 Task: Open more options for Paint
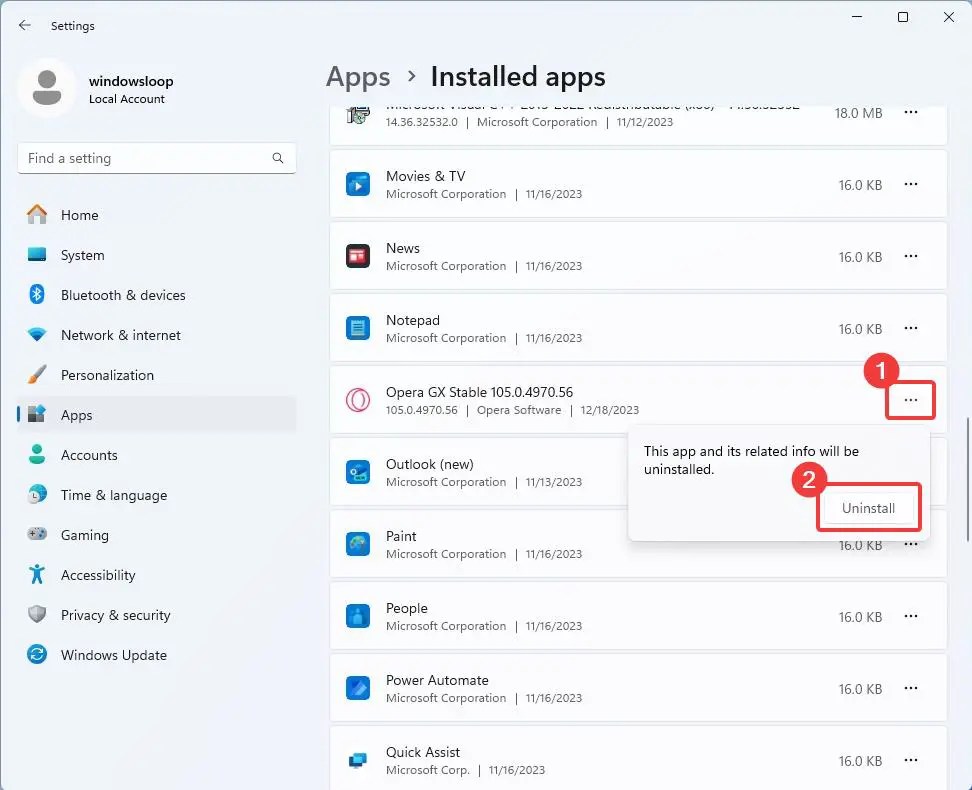(x=911, y=545)
